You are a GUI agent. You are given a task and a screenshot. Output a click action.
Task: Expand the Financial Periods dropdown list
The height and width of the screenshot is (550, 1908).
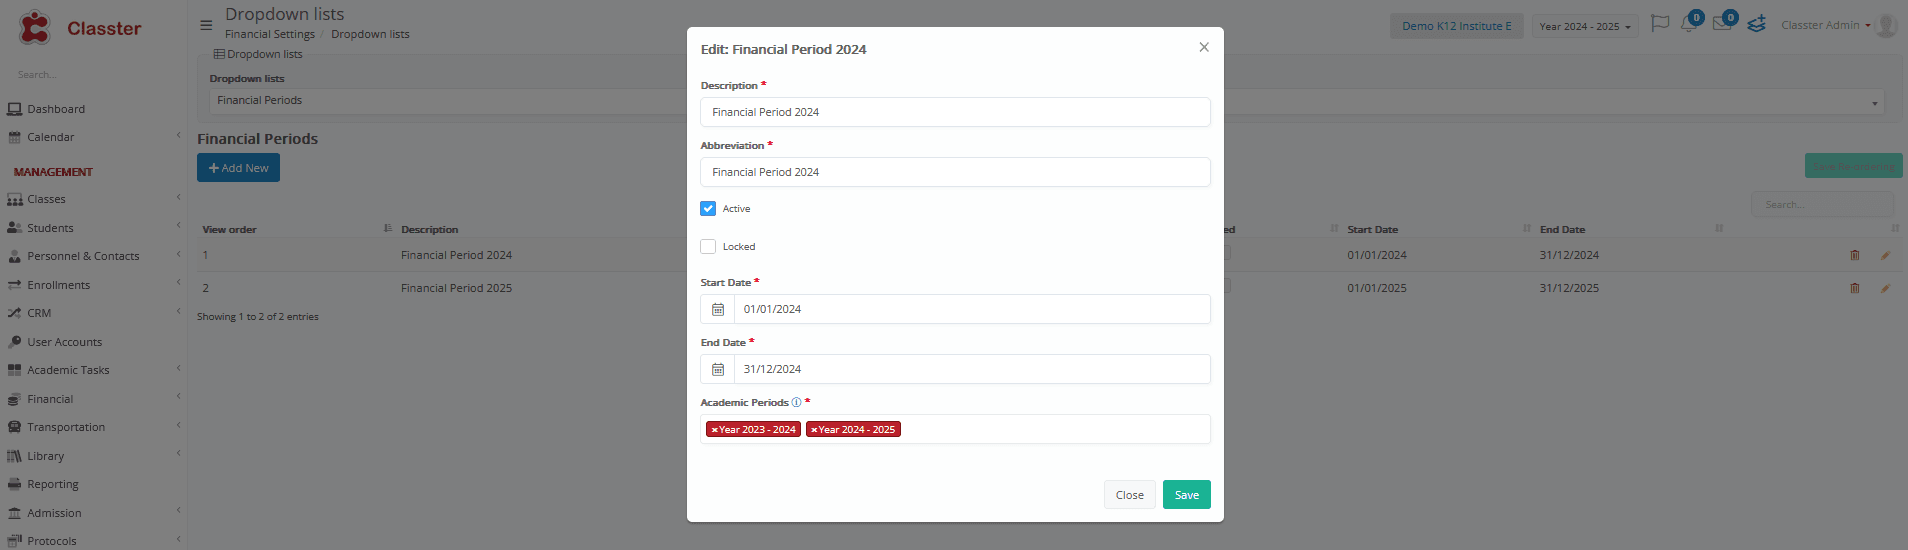(x=1047, y=101)
